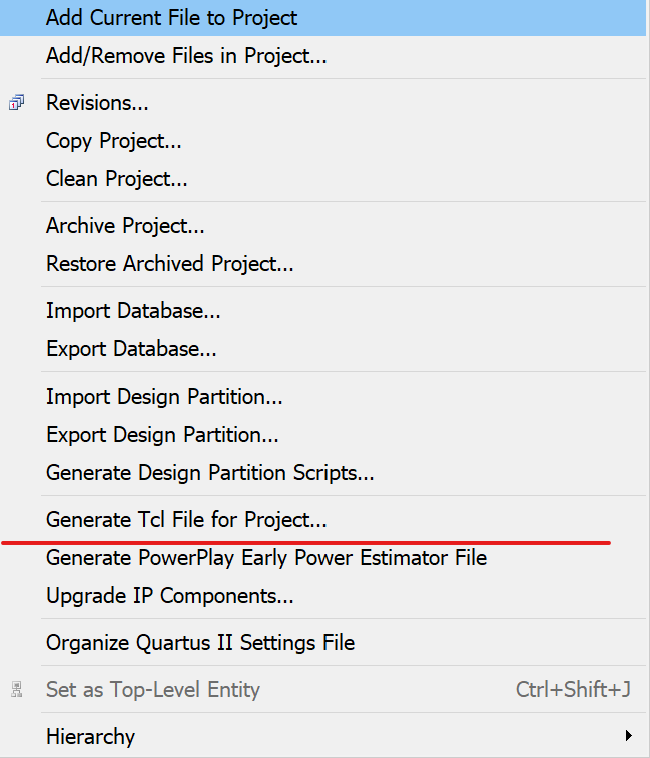Click Generate Tcl File for Project
The height and width of the screenshot is (758, 650).
click(186, 520)
